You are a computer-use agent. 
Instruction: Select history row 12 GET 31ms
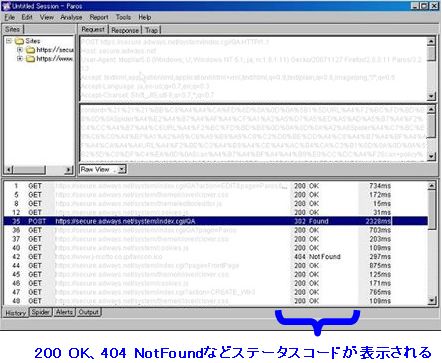click(215, 212)
